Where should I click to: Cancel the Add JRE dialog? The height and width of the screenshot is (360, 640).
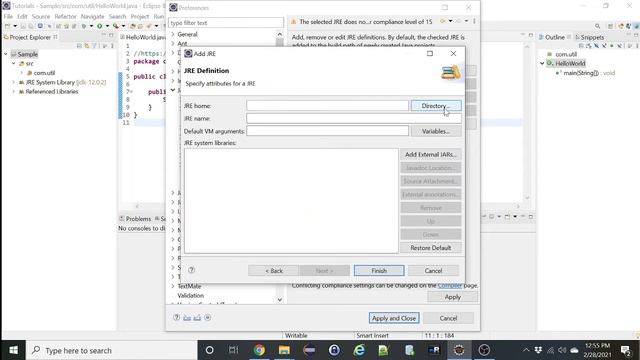click(433, 270)
